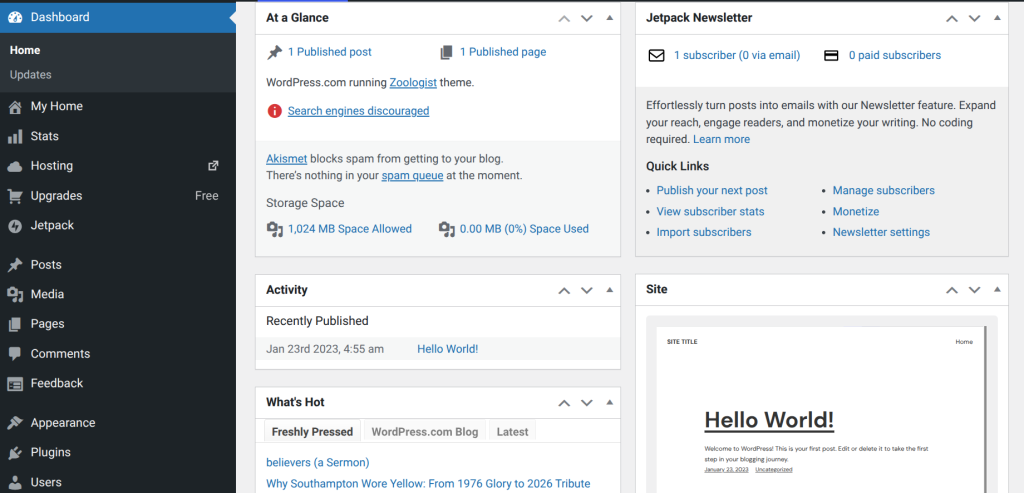
Task: Move At a Glance widget down
Action: pos(586,18)
